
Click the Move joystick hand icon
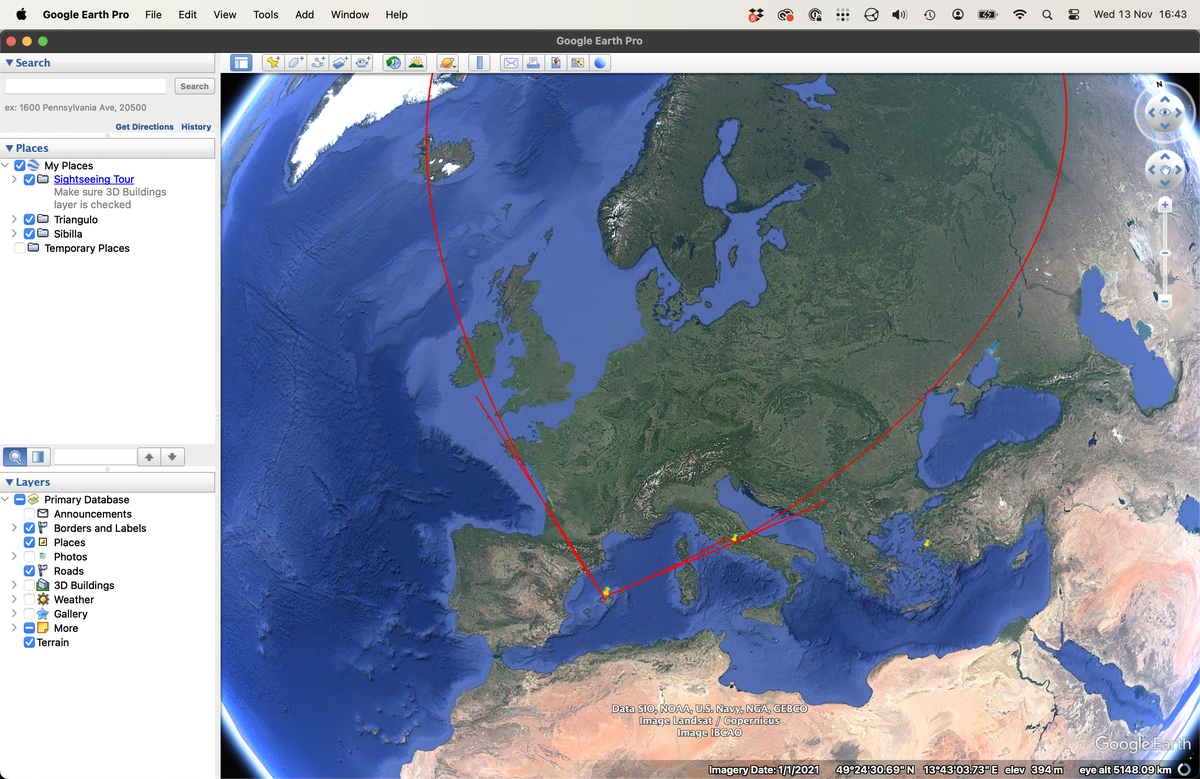tap(1164, 169)
